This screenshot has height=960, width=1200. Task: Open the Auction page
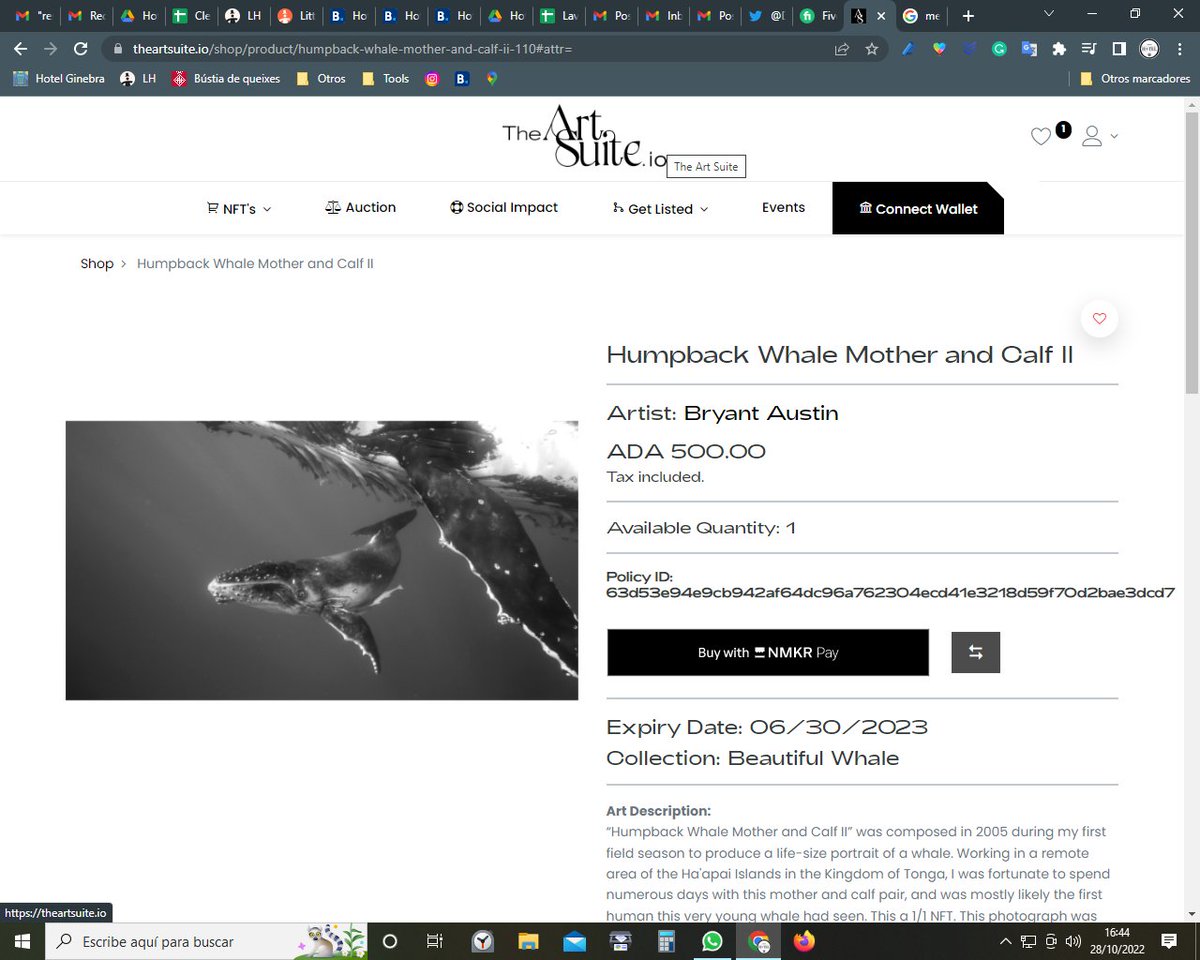pos(361,207)
